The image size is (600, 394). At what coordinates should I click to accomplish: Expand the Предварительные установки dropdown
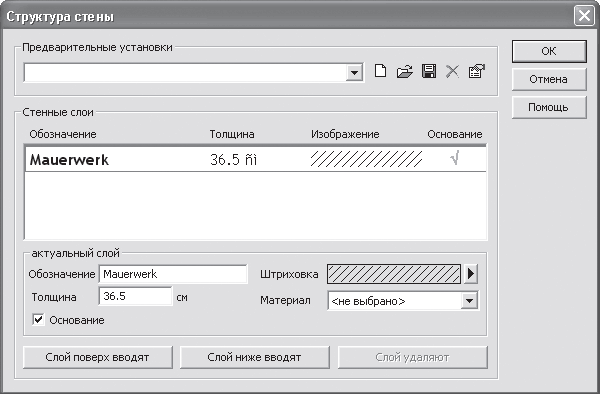coord(354,72)
